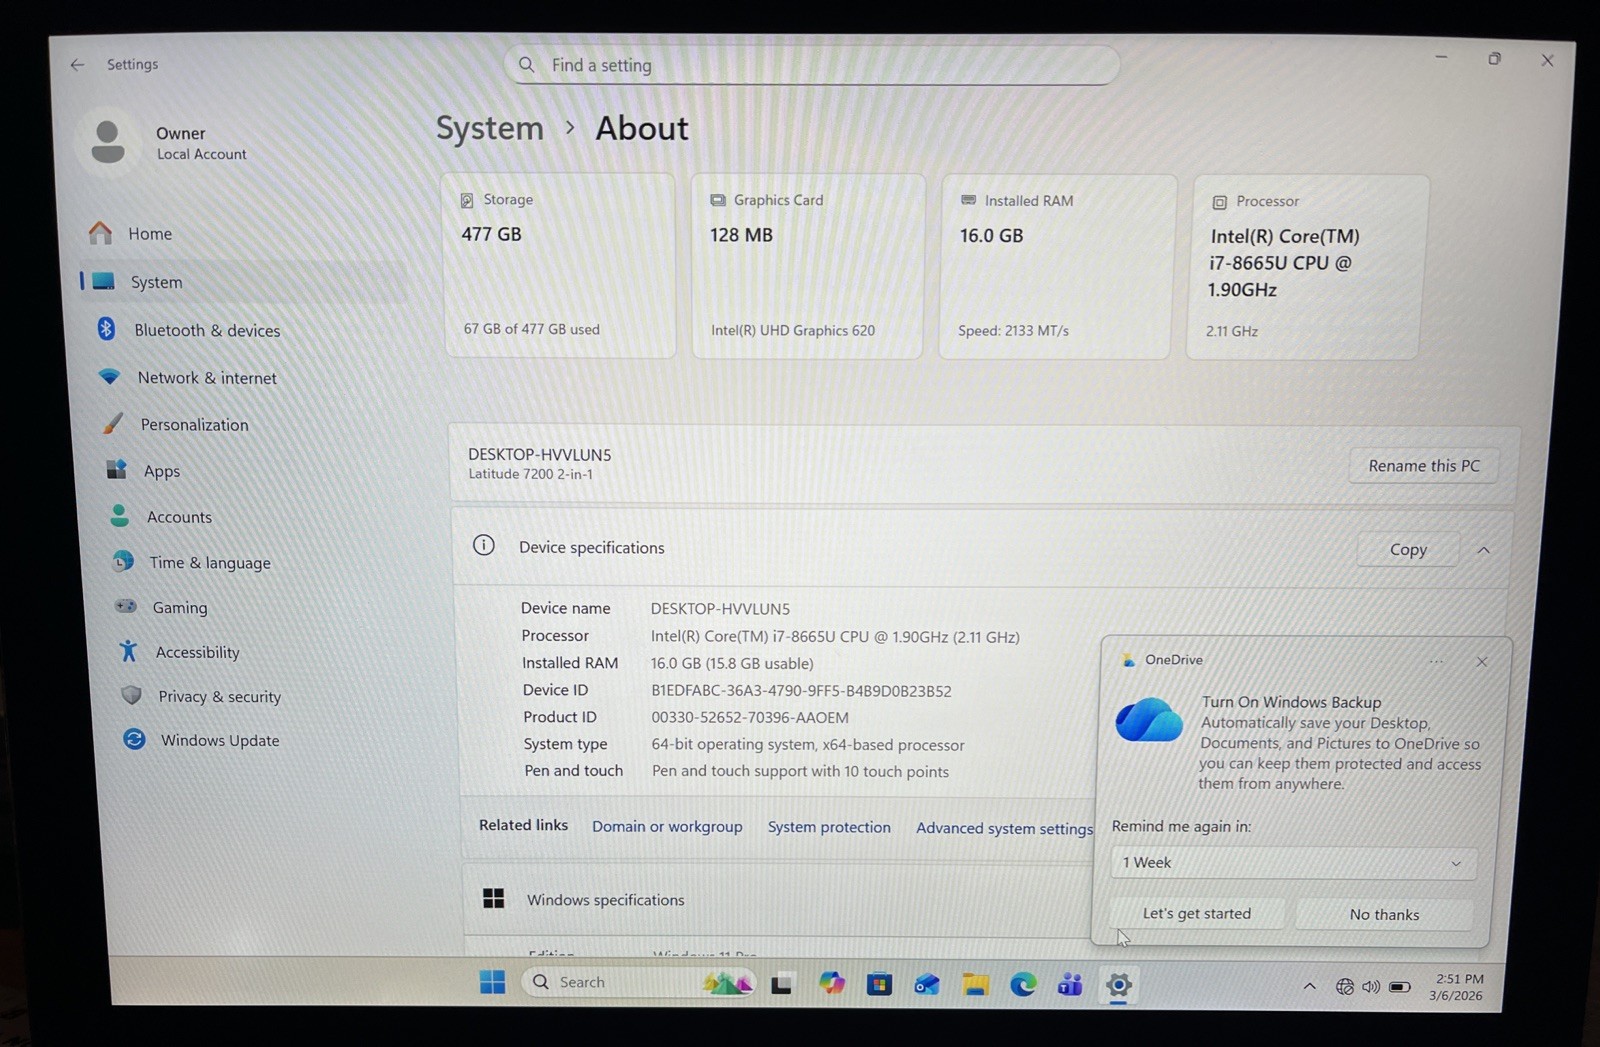The width and height of the screenshot is (1600, 1047).
Task: Open File Explorer from the taskbar
Action: (975, 985)
